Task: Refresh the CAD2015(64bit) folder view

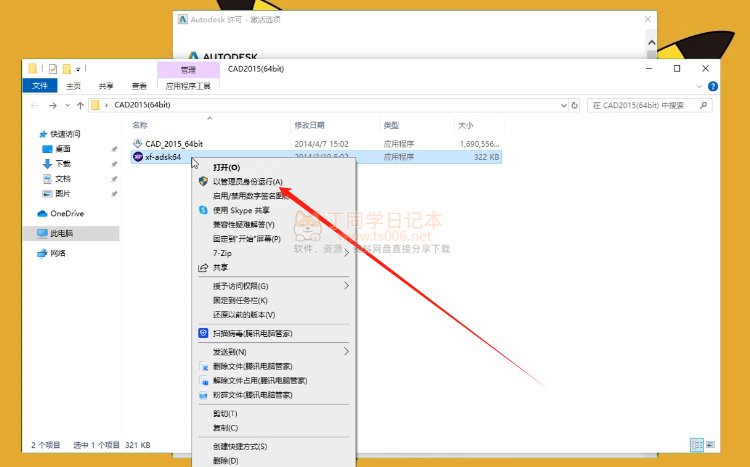Action: click(x=575, y=105)
